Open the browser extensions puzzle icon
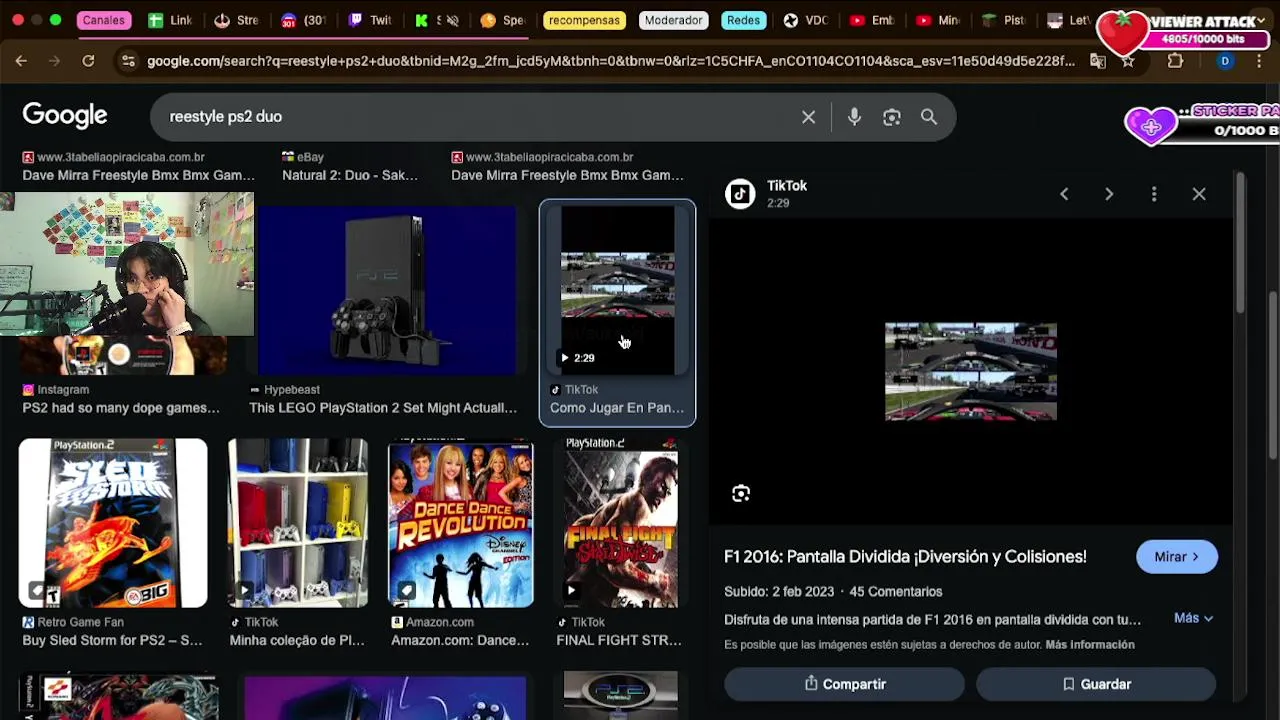 [x=1175, y=61]
